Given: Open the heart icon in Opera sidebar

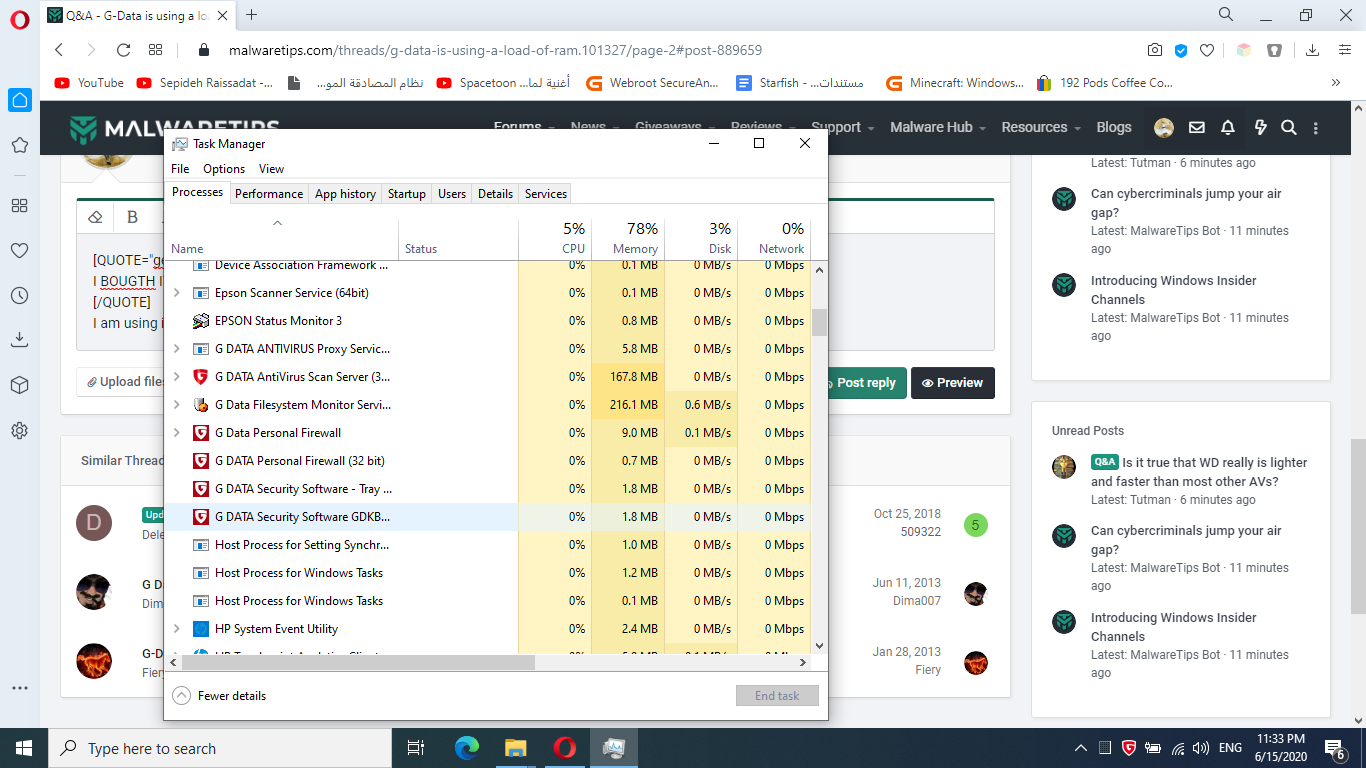Looking at the screenshot, I should click(x=19, y=251).
